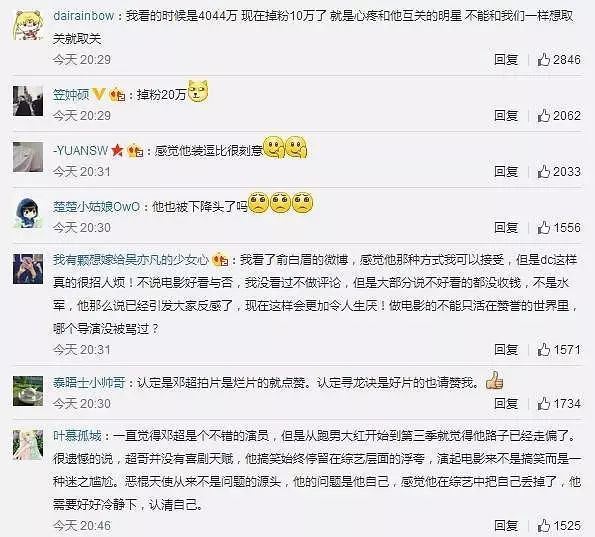The image size is (595, 537).
Task: Open dairainbow's profile via username
Action: pos(83,16)
